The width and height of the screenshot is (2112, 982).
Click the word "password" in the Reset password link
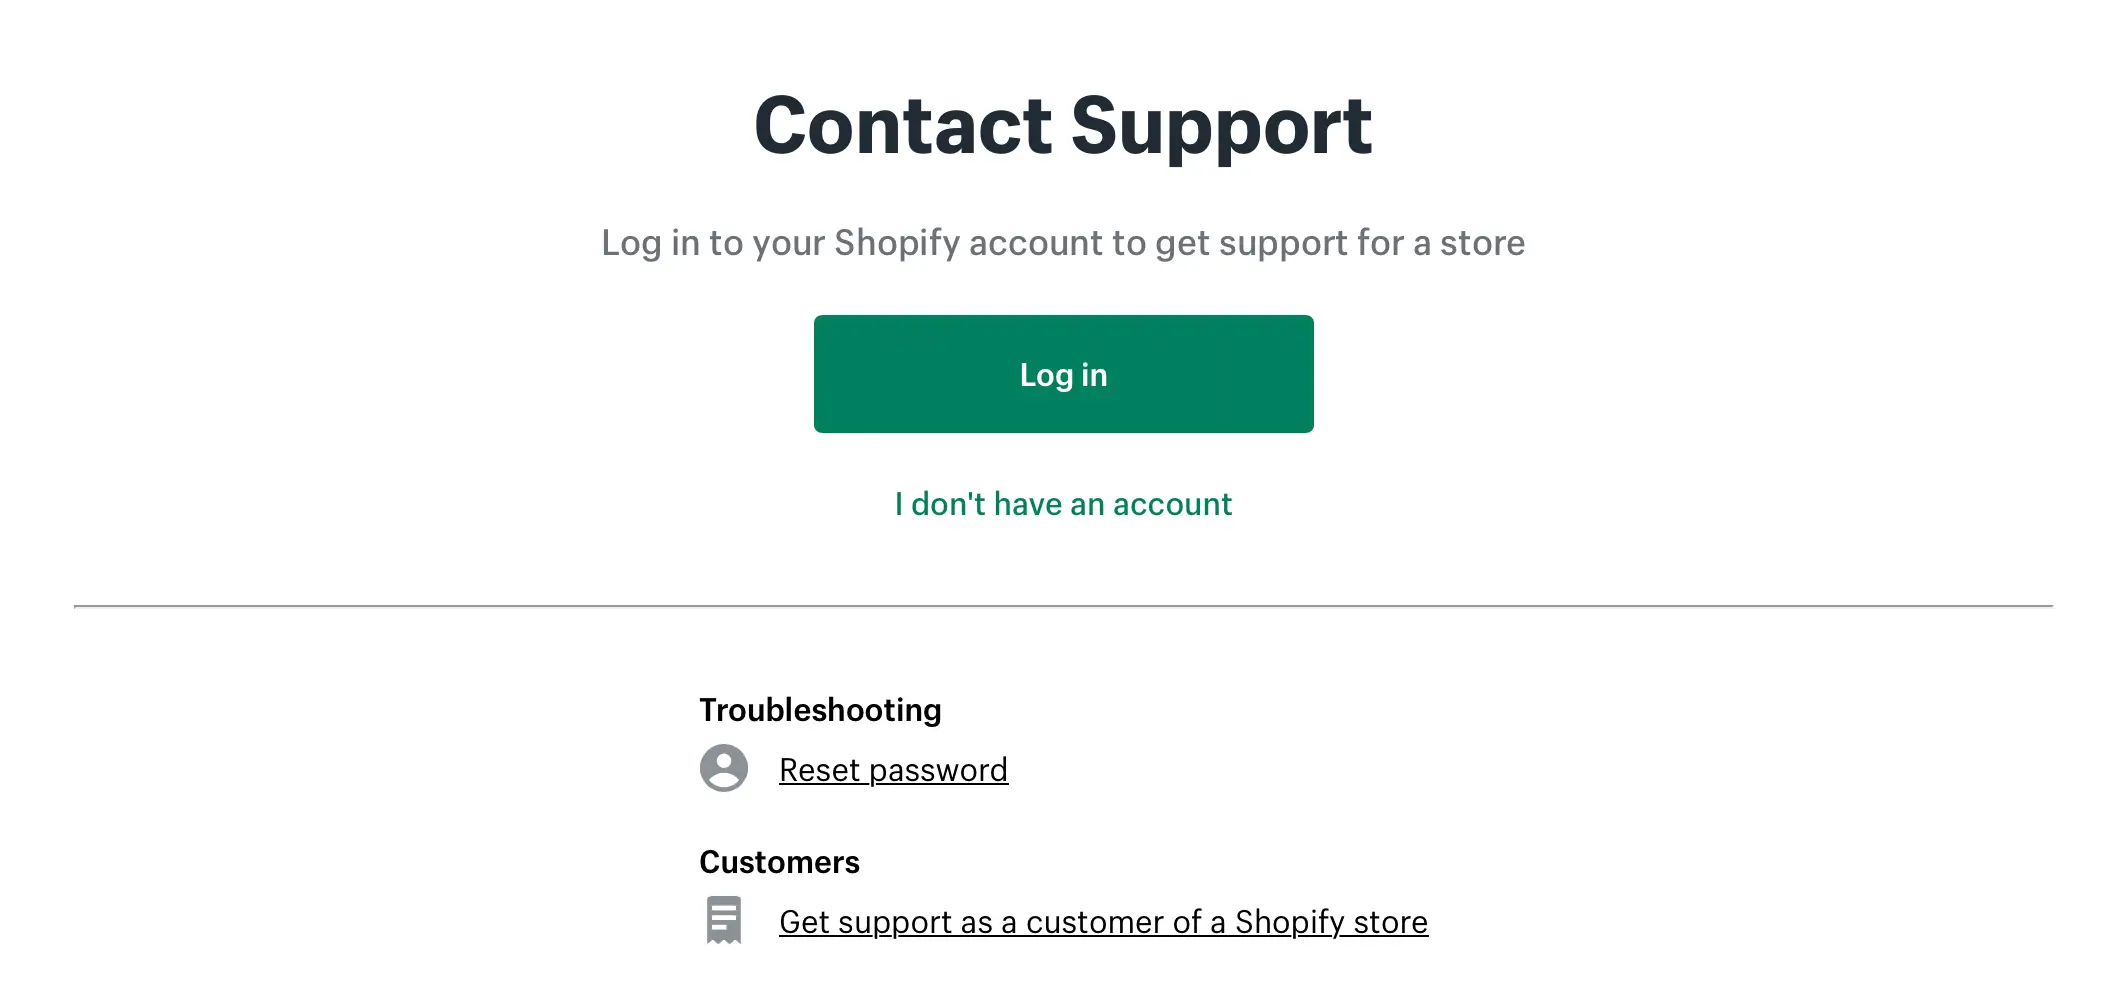pyautogui.click(x=938, y=770)
